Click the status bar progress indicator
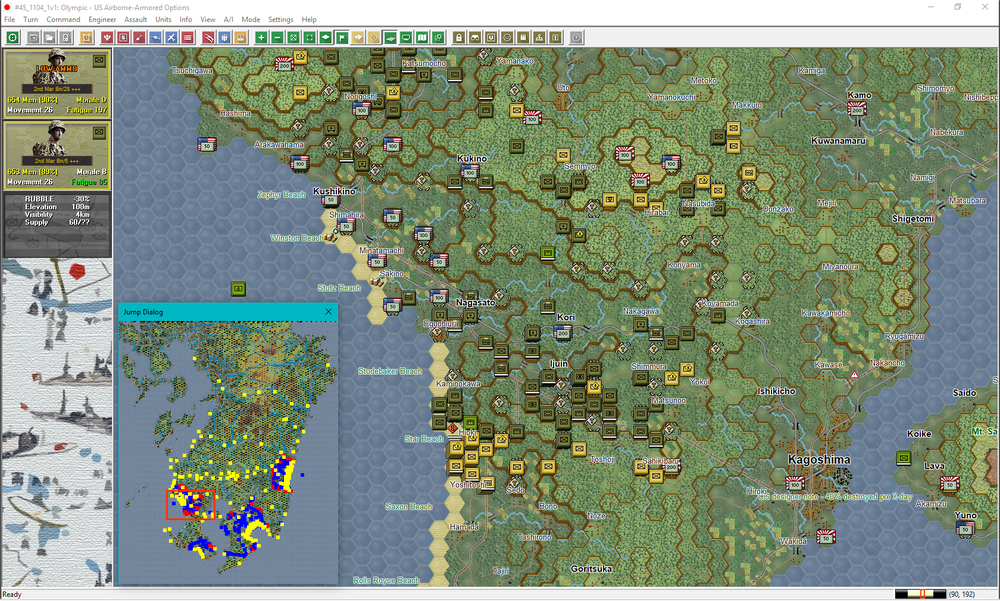This screenshot has width=1000, height=601. [920, 594]
